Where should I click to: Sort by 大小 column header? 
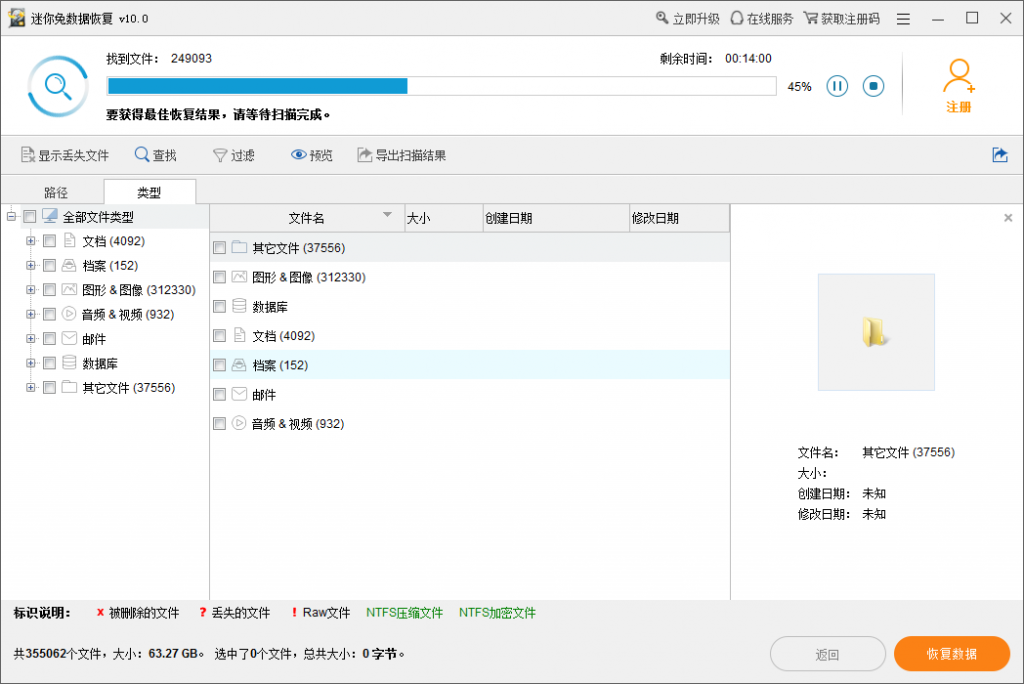[x=443, y=218]
